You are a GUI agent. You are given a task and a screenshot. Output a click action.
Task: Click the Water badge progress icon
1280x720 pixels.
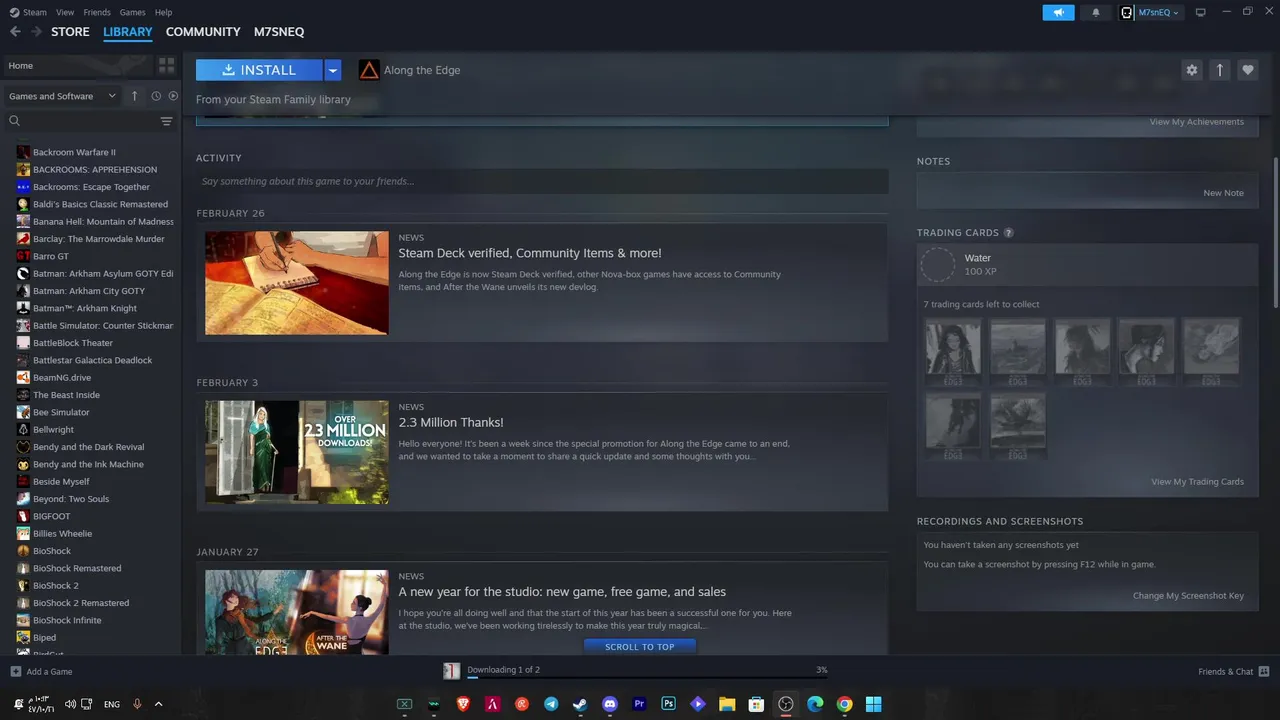coord(938,265)
